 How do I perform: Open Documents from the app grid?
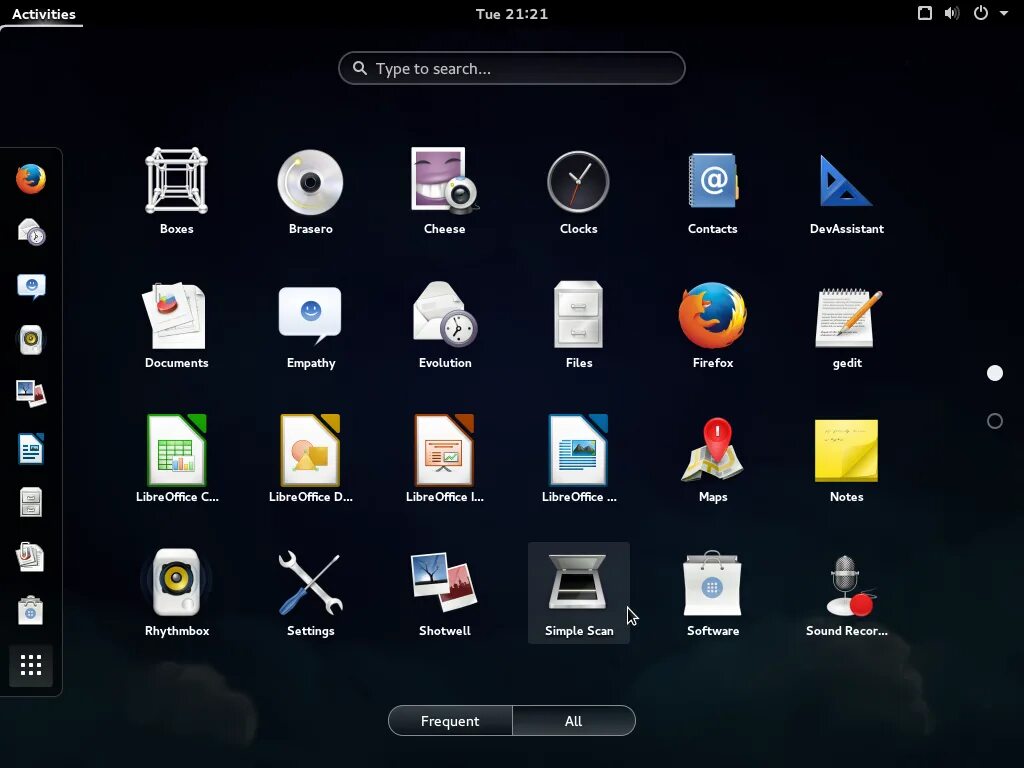(176, 325)
